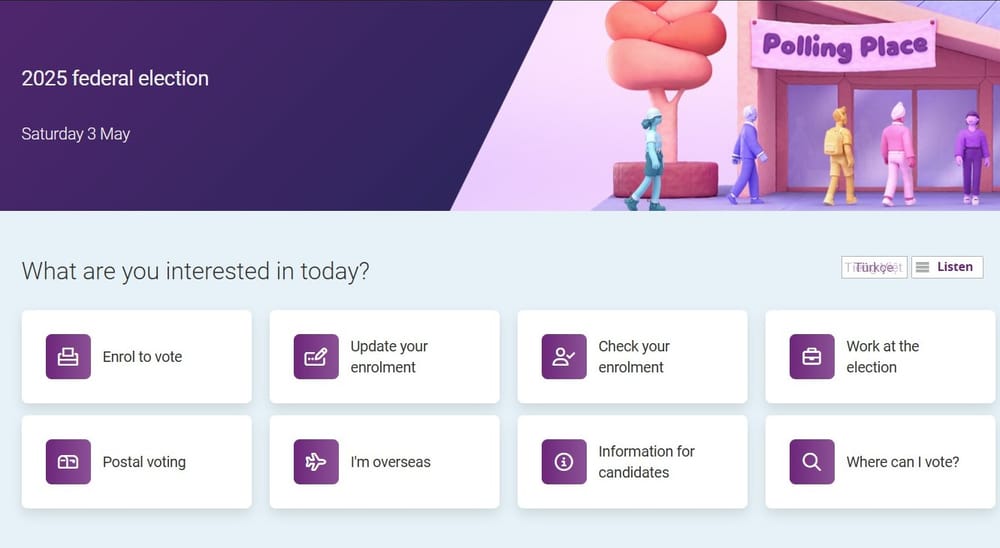Click the I'm overseas airplane icon

[x=316, y=462]
